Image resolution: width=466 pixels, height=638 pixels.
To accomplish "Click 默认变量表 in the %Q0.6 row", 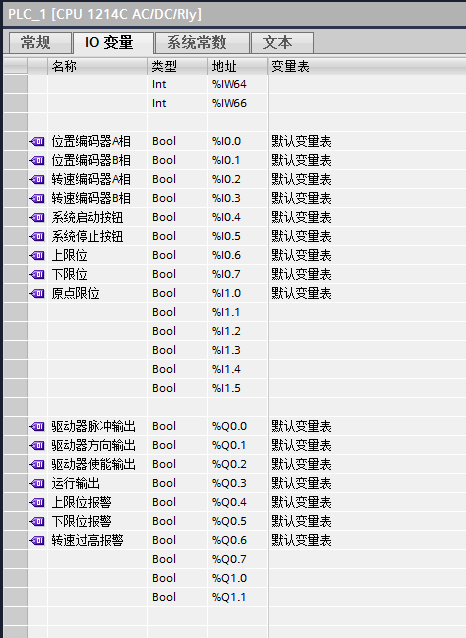I will (301, 540).
